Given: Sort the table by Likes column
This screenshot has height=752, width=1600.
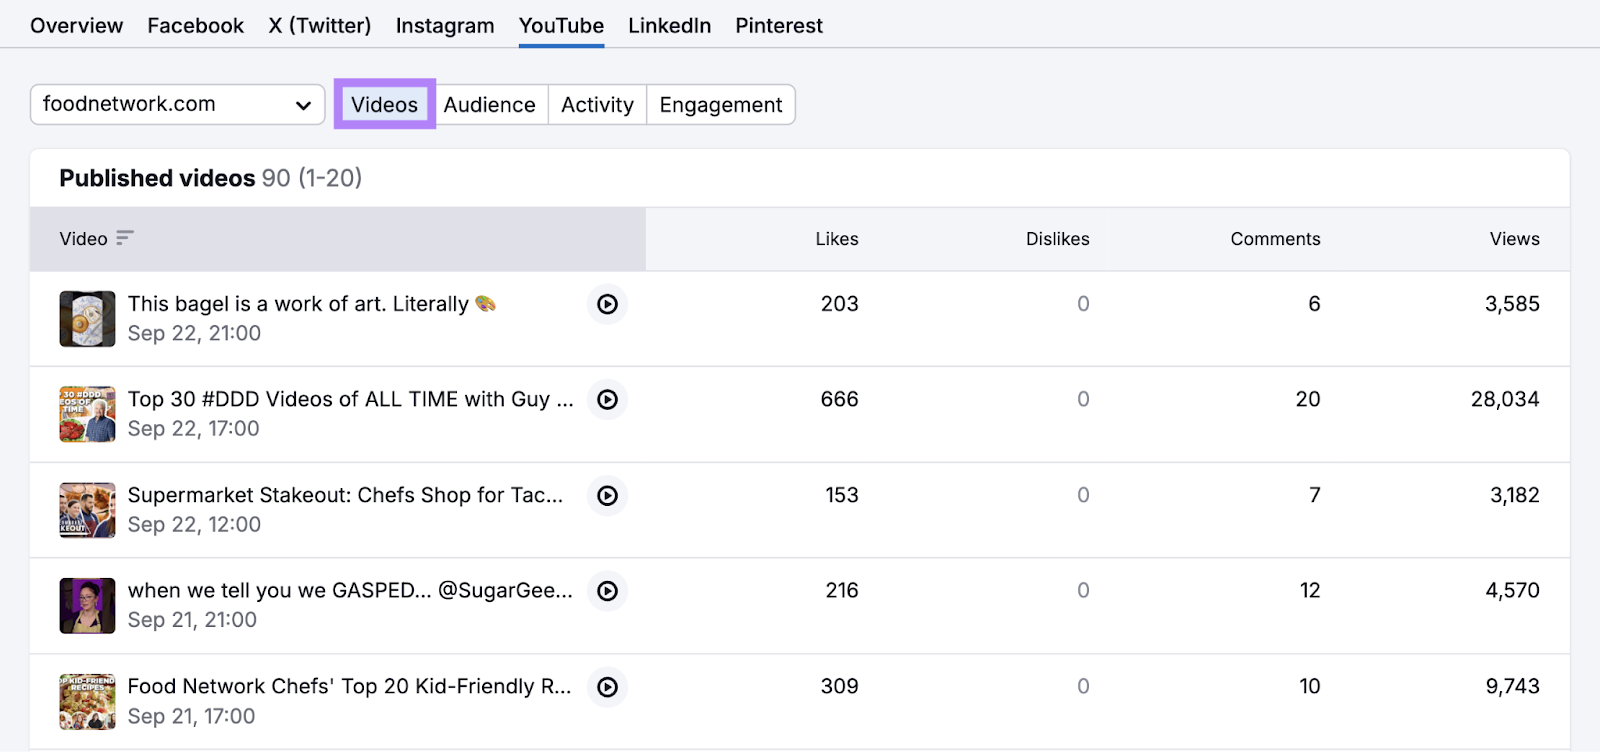Looking at the screenshot, I should pos(836,239).
